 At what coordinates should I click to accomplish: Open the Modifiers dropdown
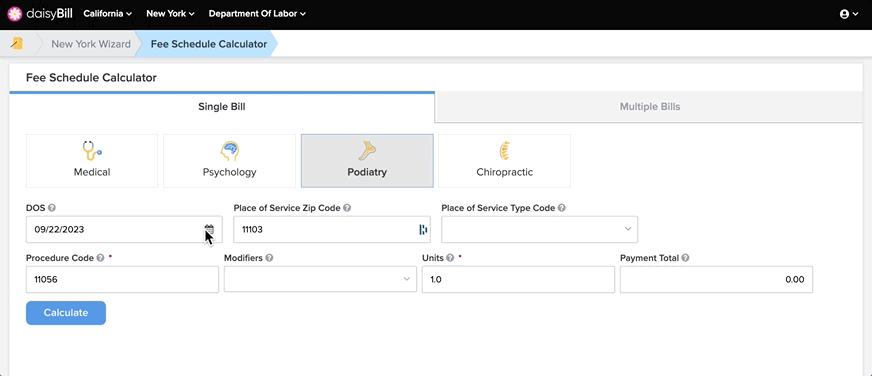point(320,279)
